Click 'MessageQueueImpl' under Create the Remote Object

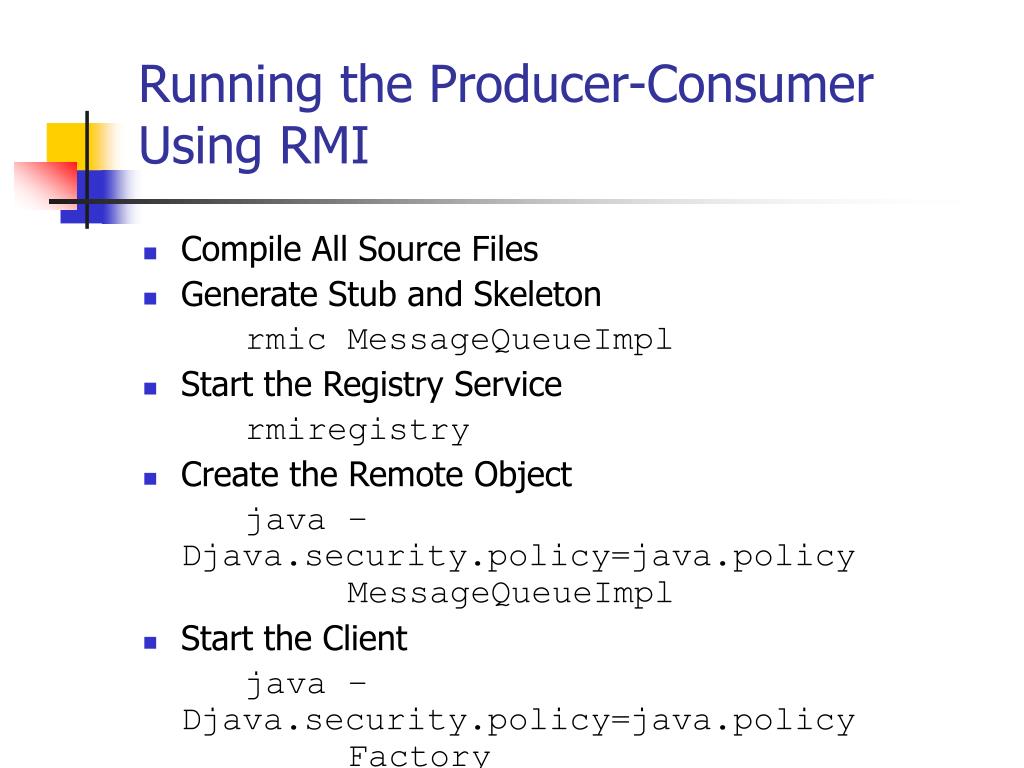(509, 594)
